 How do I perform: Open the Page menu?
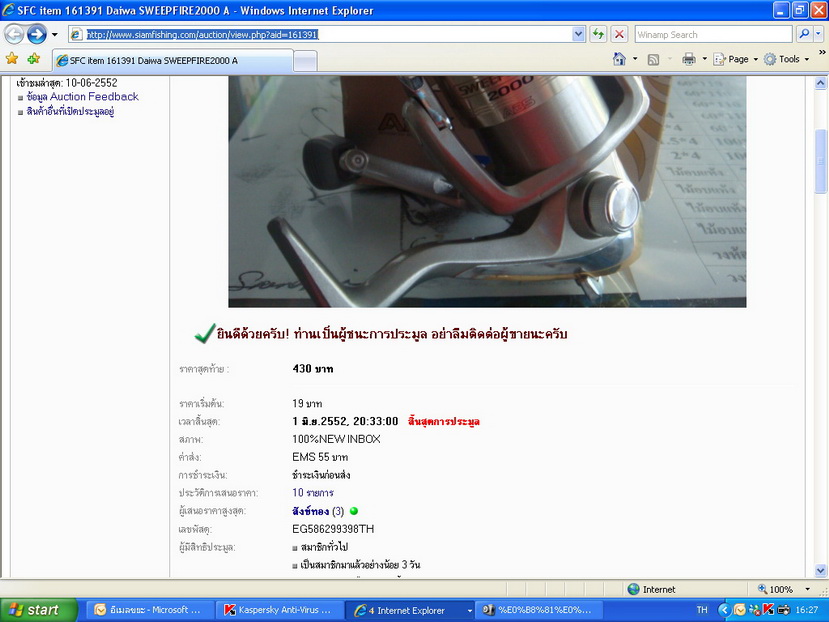735,59
